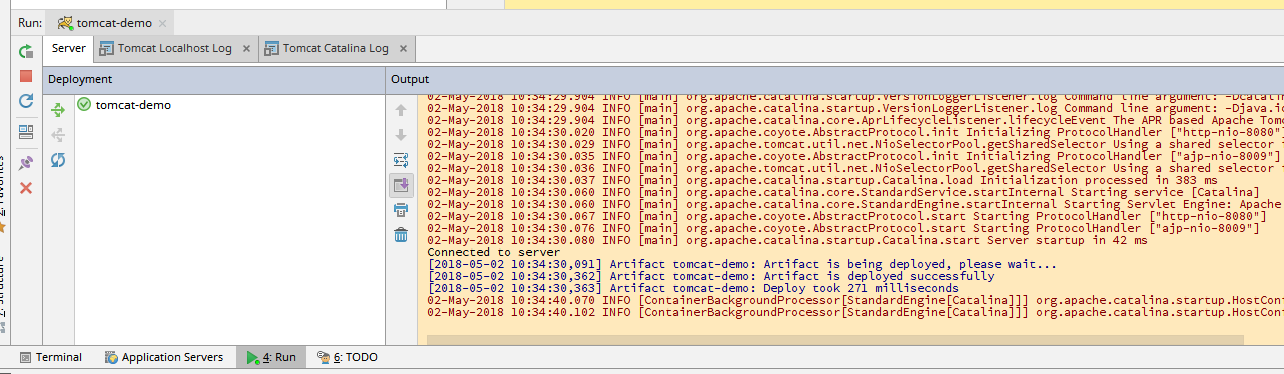Viewport: 1284px width, 374px height.
Task: Close the tomcat-demo run tab
Action: click(x=163, y=22)
